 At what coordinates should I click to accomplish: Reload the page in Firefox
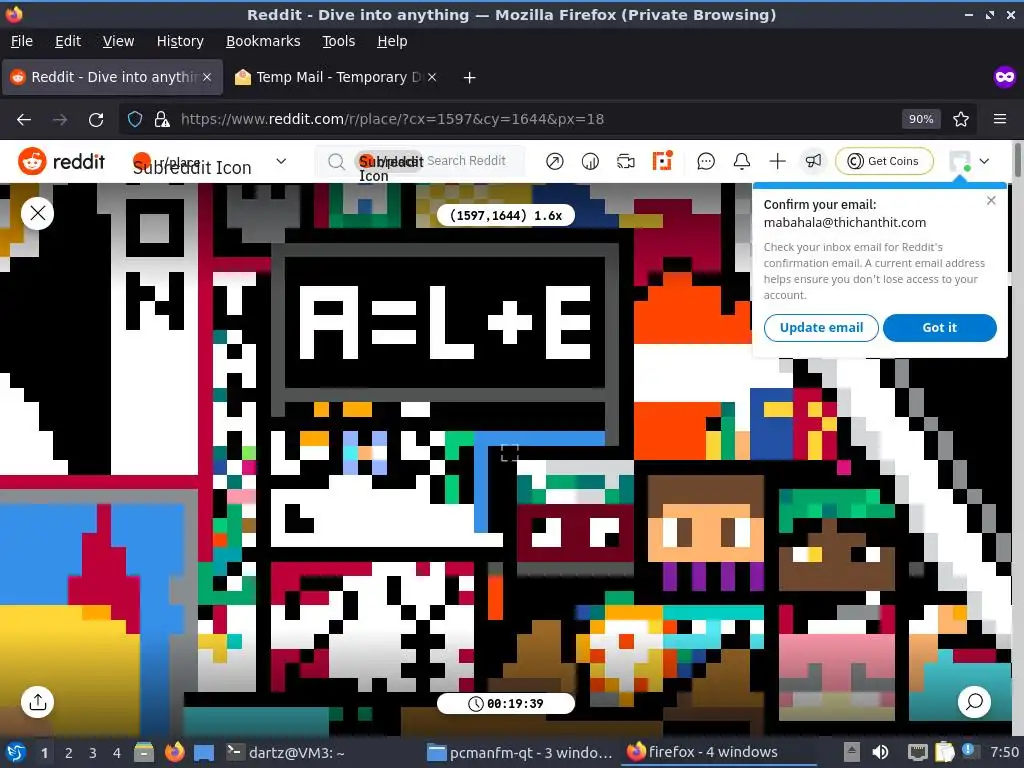[x=96, y=120]
